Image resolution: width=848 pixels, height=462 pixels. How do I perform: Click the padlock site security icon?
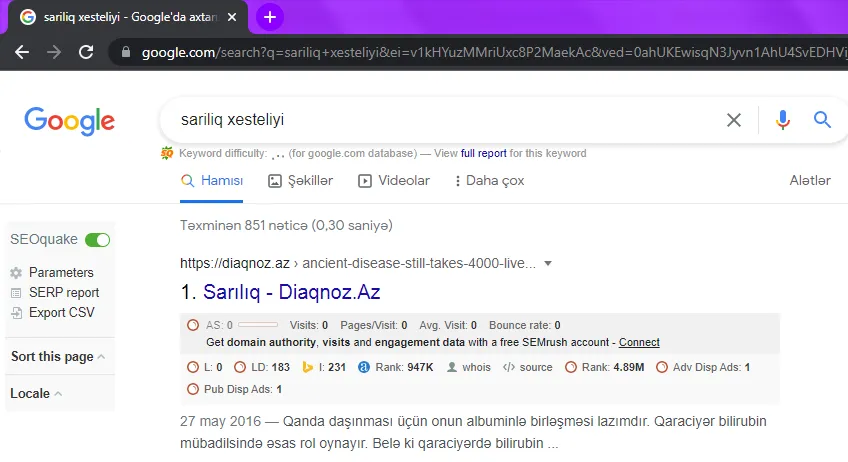point(126,52)
